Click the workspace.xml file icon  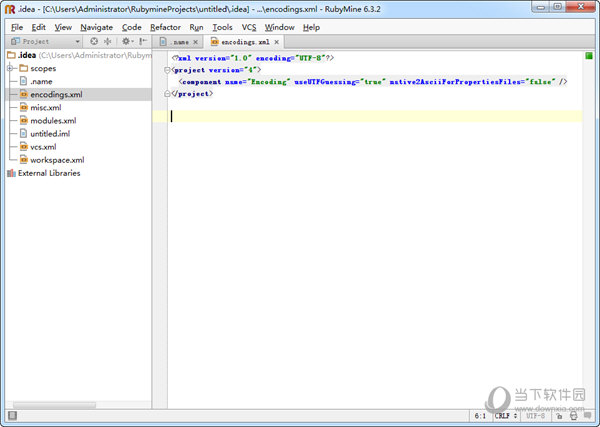pos(24,160)
